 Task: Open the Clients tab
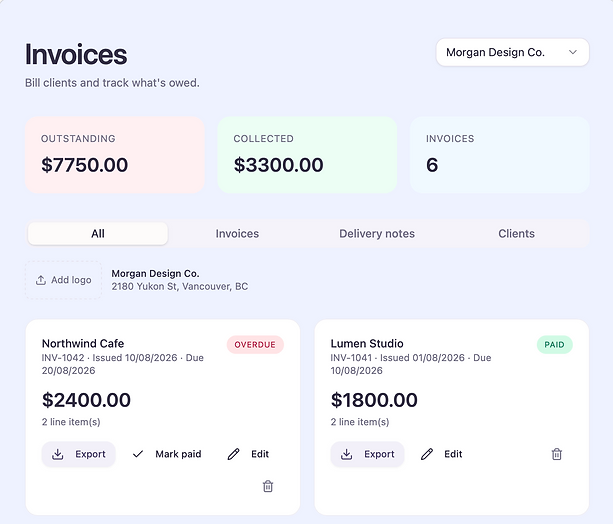coord(516,233)
